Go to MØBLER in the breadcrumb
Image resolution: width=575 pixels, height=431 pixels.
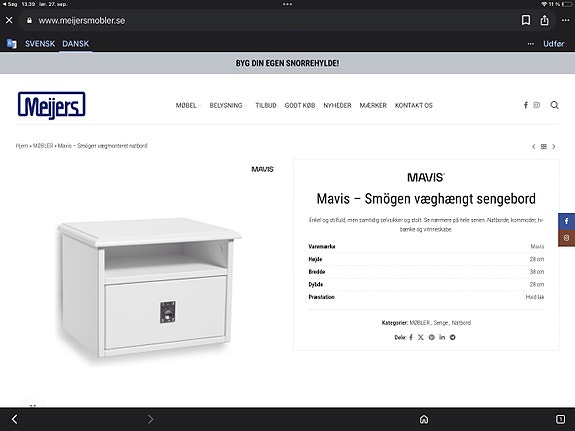click(x=43, y=146)
